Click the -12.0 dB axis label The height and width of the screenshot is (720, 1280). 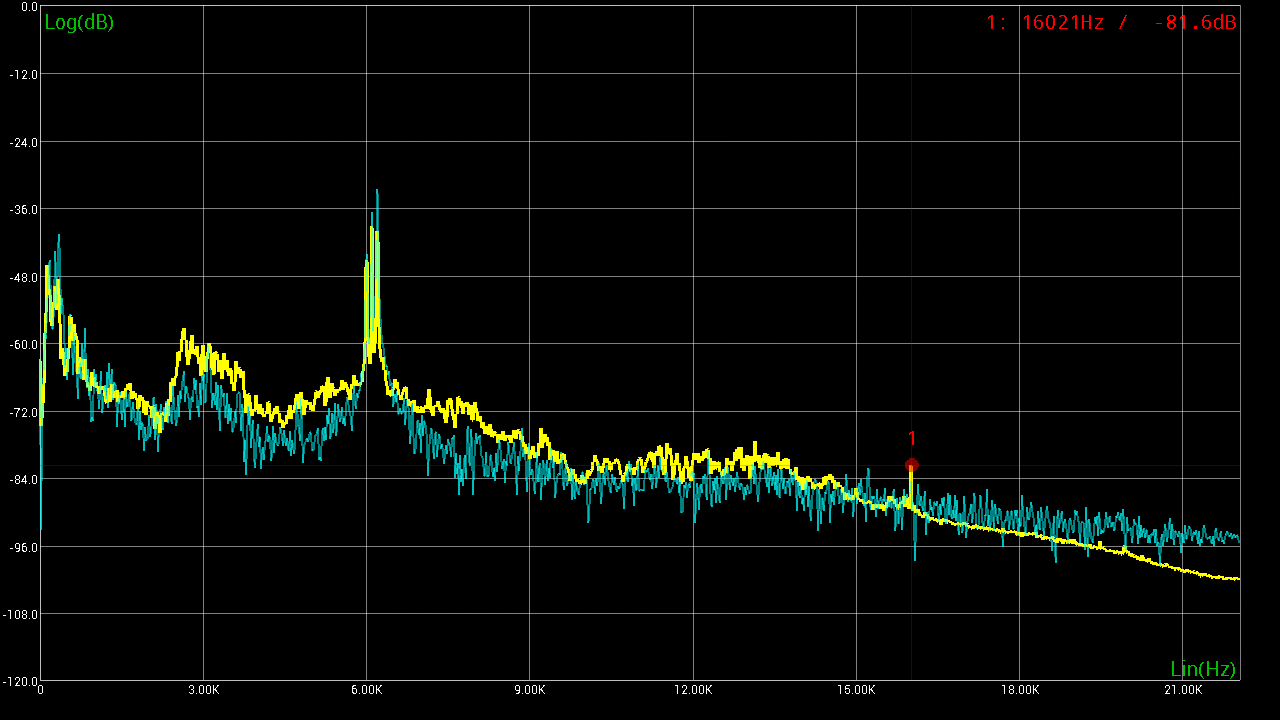pyautogui.click(x=21, y=75)
